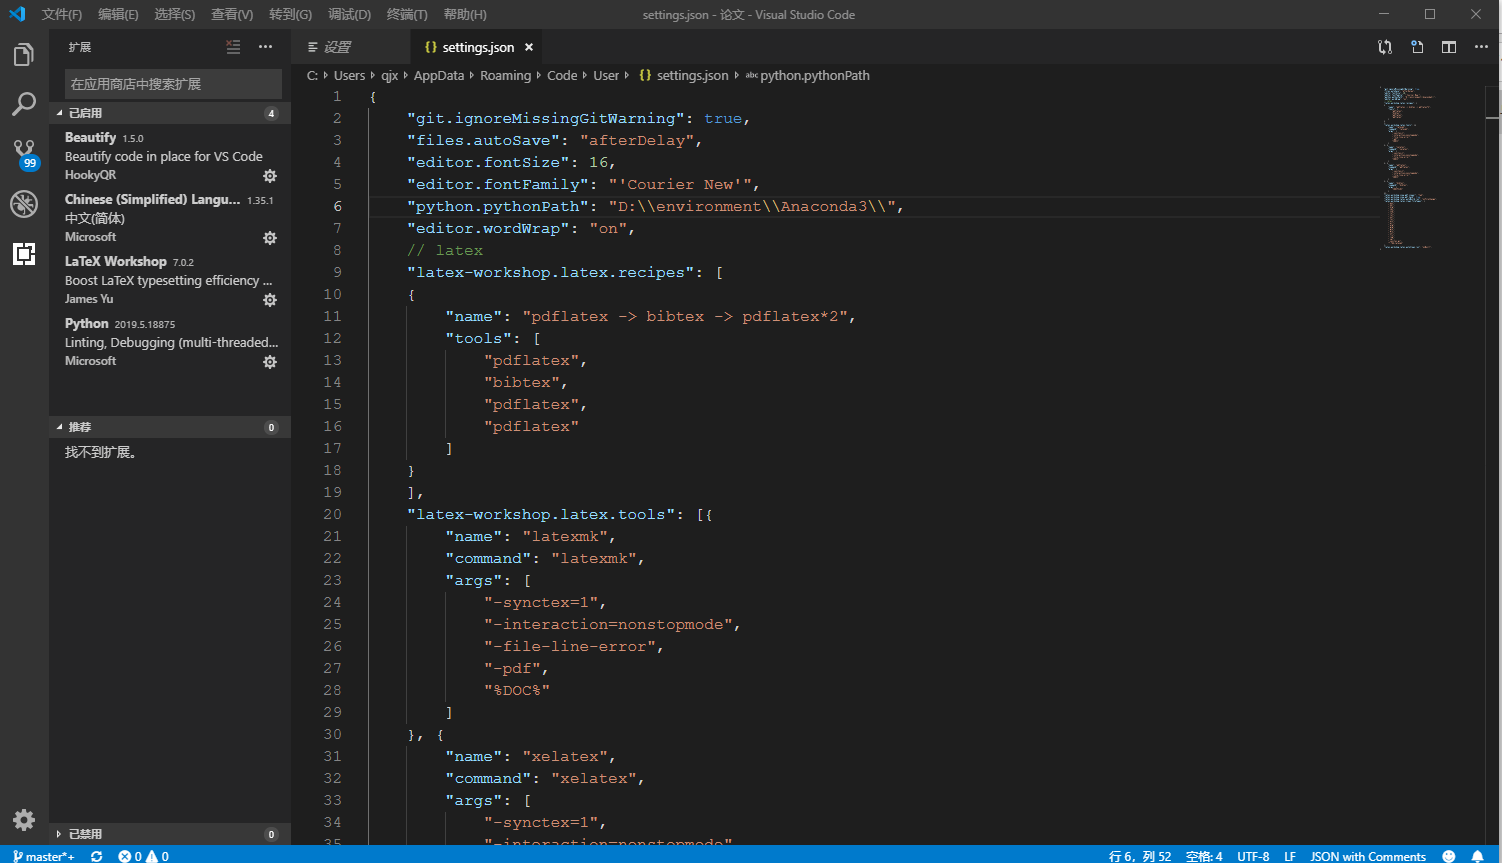Open the 帮助(H) menu
Viewport: 1502px width, 863px height.
click(x=465, y=14)
